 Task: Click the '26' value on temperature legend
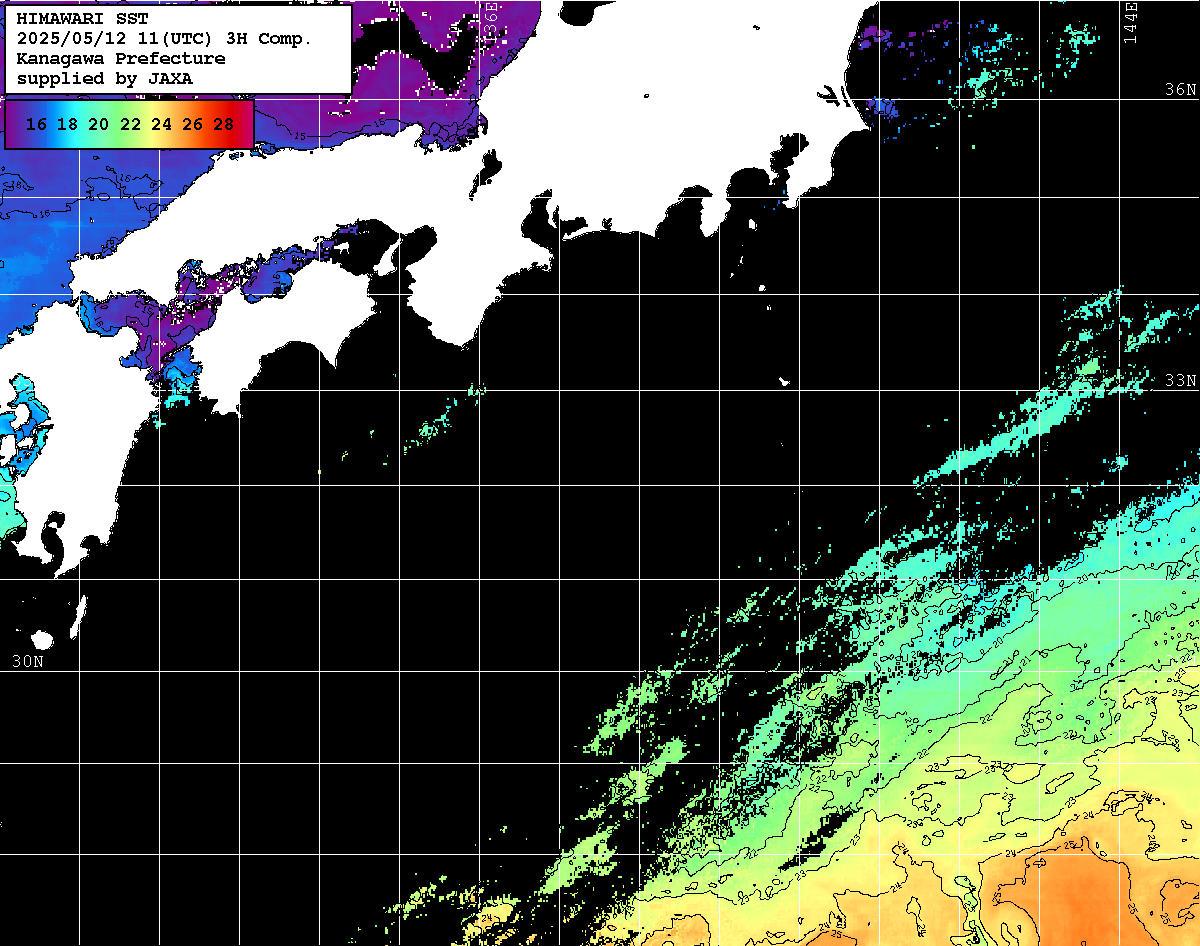[192, 124]
